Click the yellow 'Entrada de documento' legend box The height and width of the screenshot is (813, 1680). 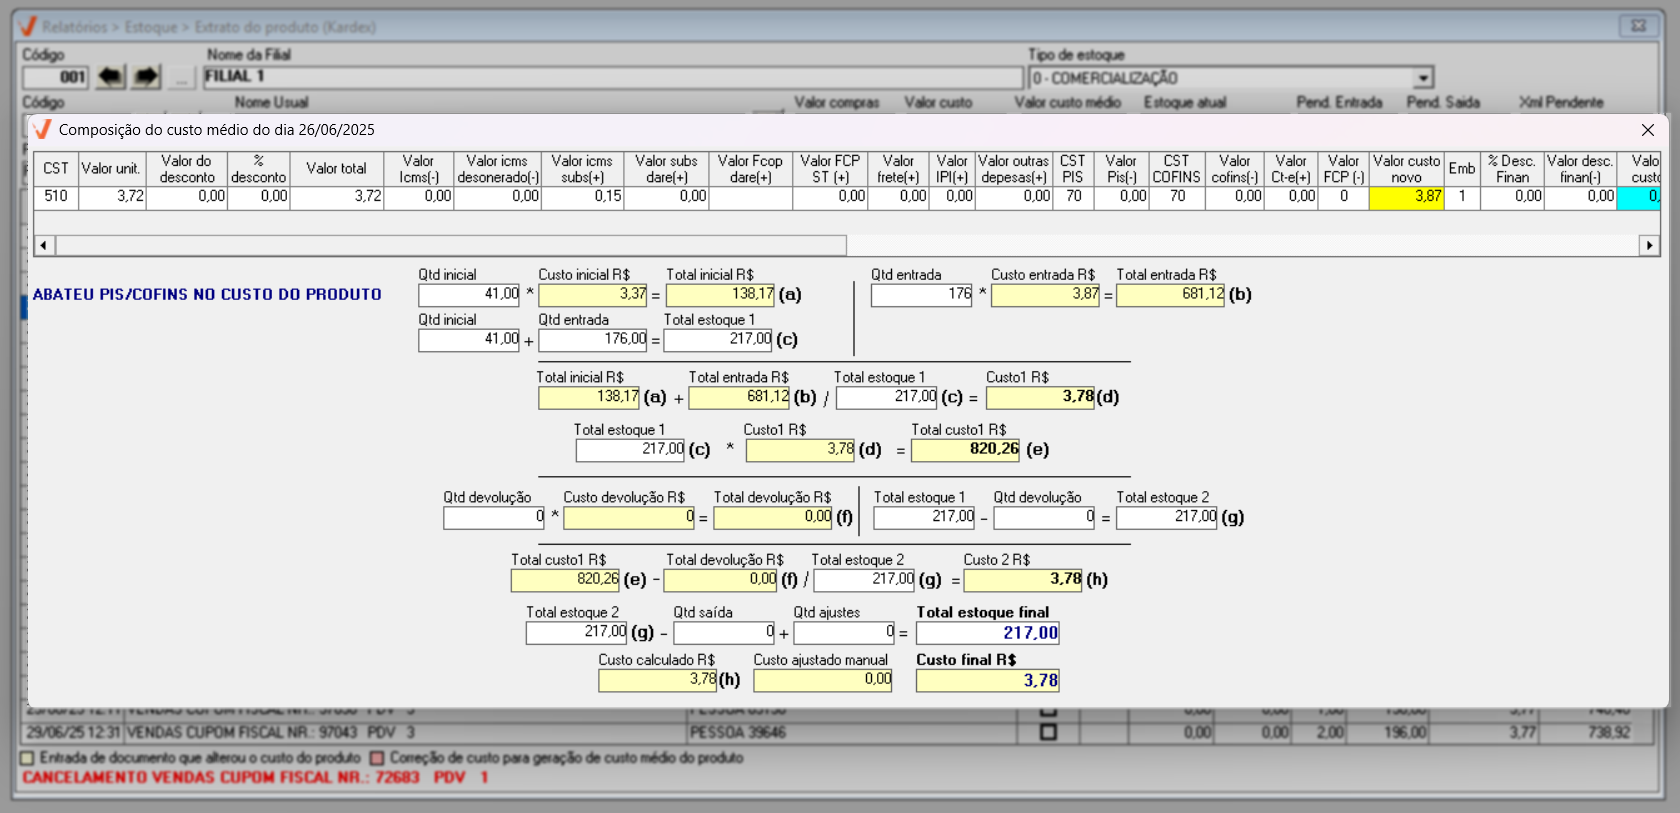pyautogui.click(x=28, y=758)
